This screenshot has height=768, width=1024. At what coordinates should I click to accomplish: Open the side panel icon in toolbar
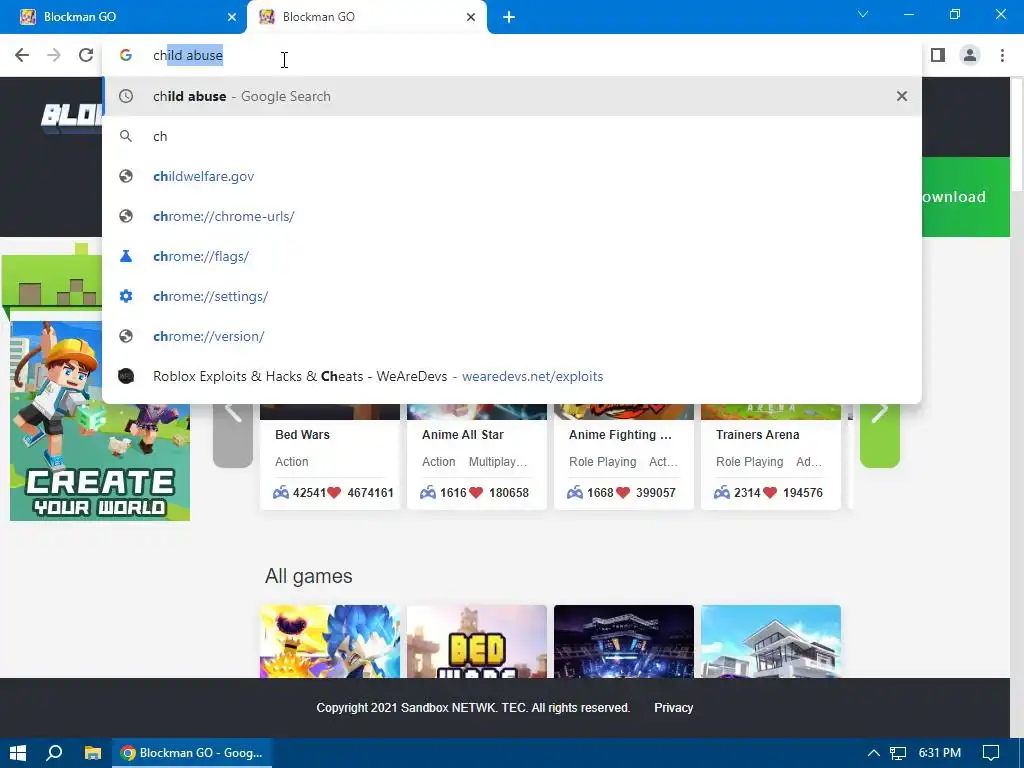pyautogui.click(x=938, y=56)
